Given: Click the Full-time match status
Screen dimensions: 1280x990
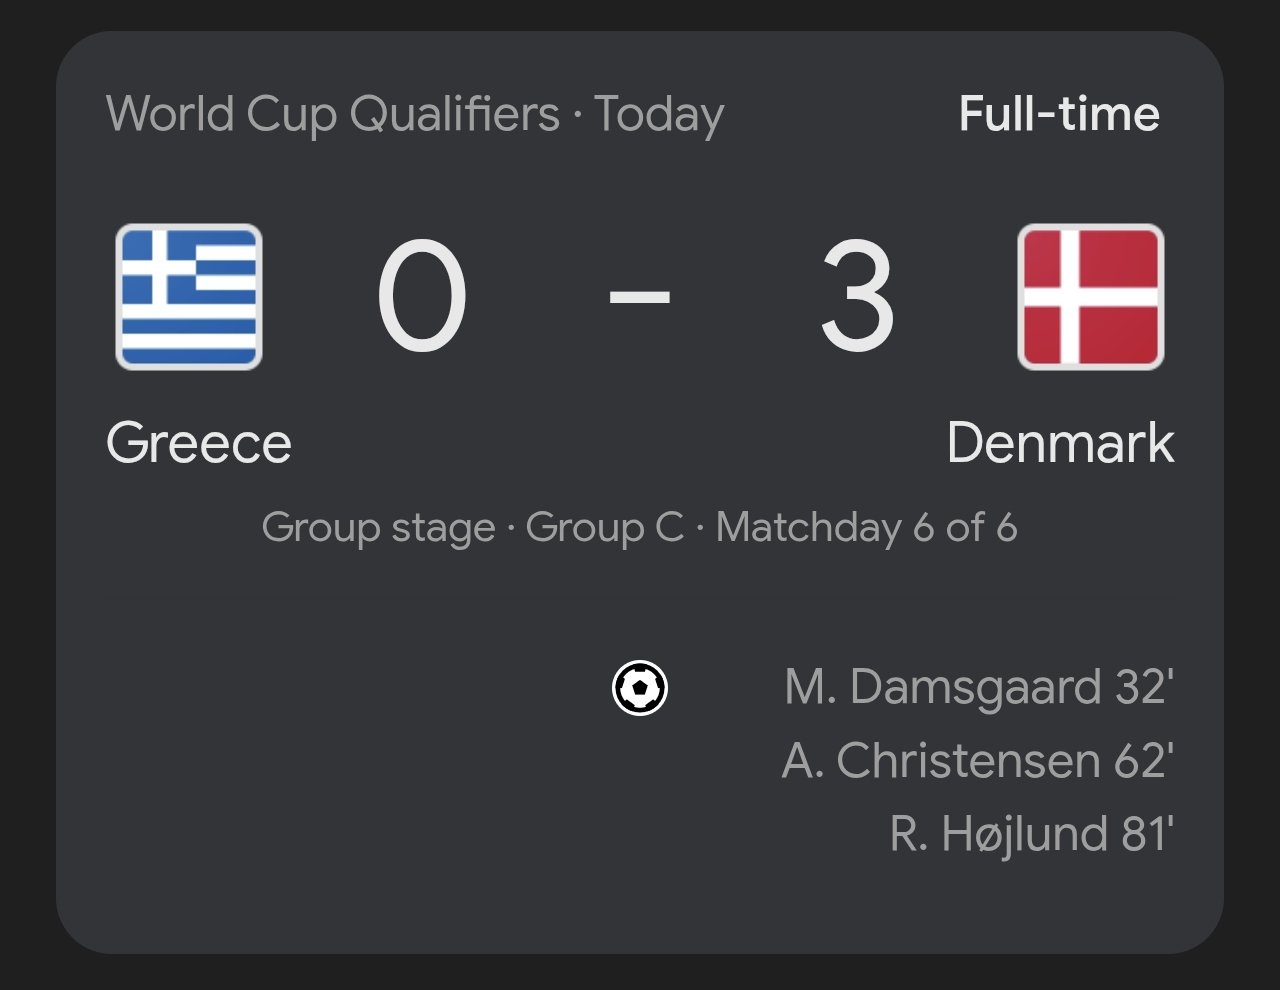Looking at the screenshot, I should click(1059, 114).
